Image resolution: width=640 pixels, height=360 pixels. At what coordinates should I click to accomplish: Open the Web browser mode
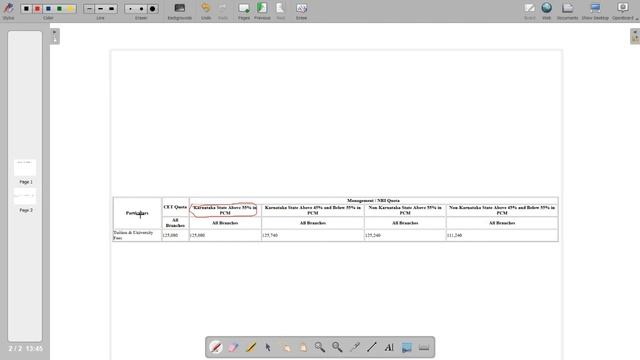[x=547, y=11]
